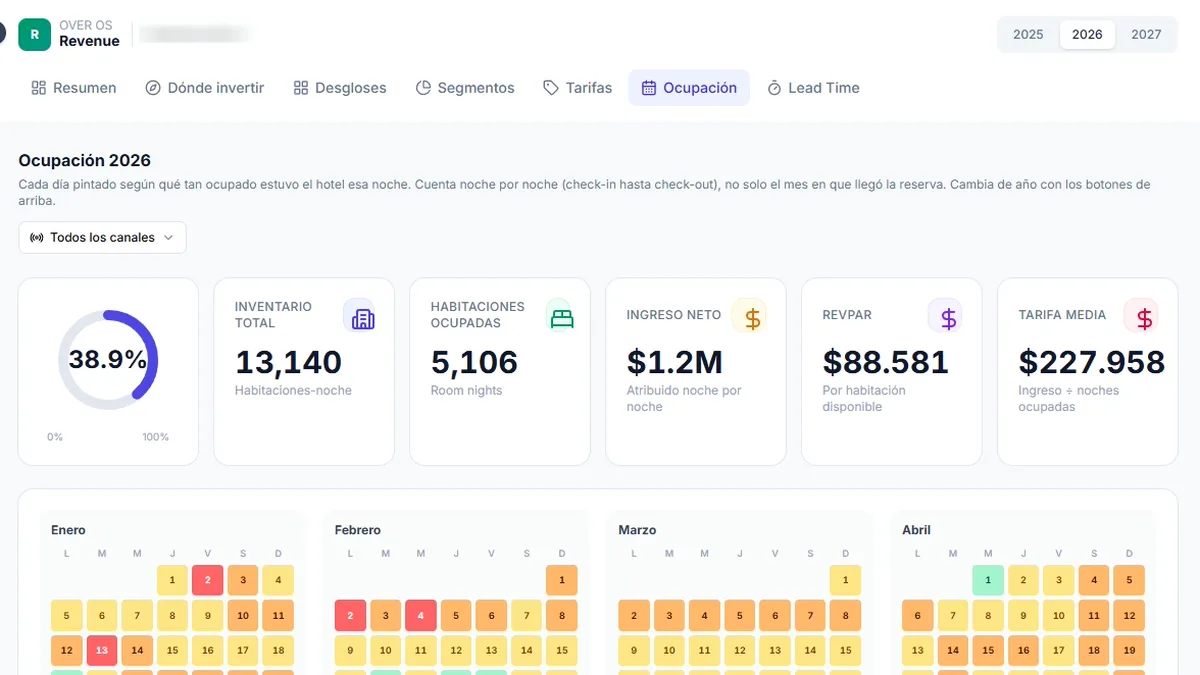Select year 2026
The height and width of the screenshot is (675, 1200).
click(1087, 34)
